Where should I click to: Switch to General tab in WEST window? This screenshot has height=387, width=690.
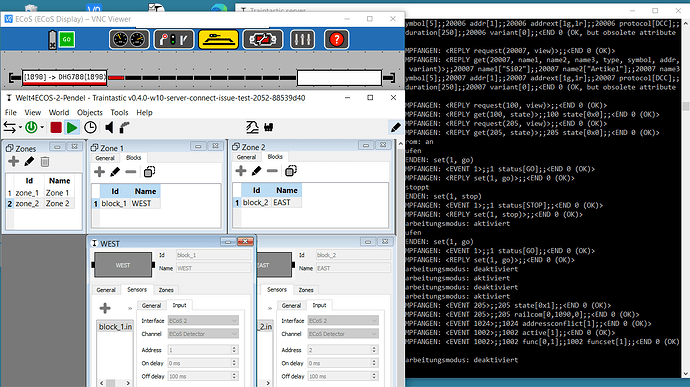(x=106, y=290)
